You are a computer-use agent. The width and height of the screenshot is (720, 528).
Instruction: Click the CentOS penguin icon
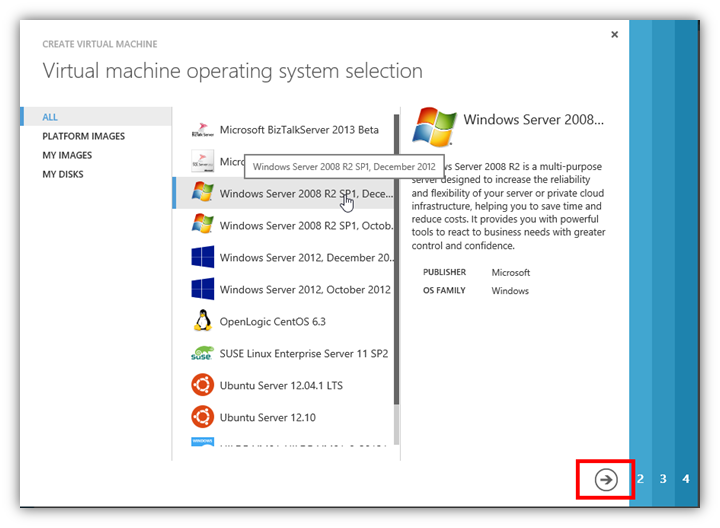pos(202,320)
